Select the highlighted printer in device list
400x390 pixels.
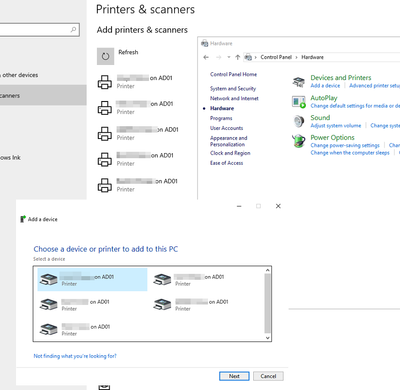click(92, 280)
